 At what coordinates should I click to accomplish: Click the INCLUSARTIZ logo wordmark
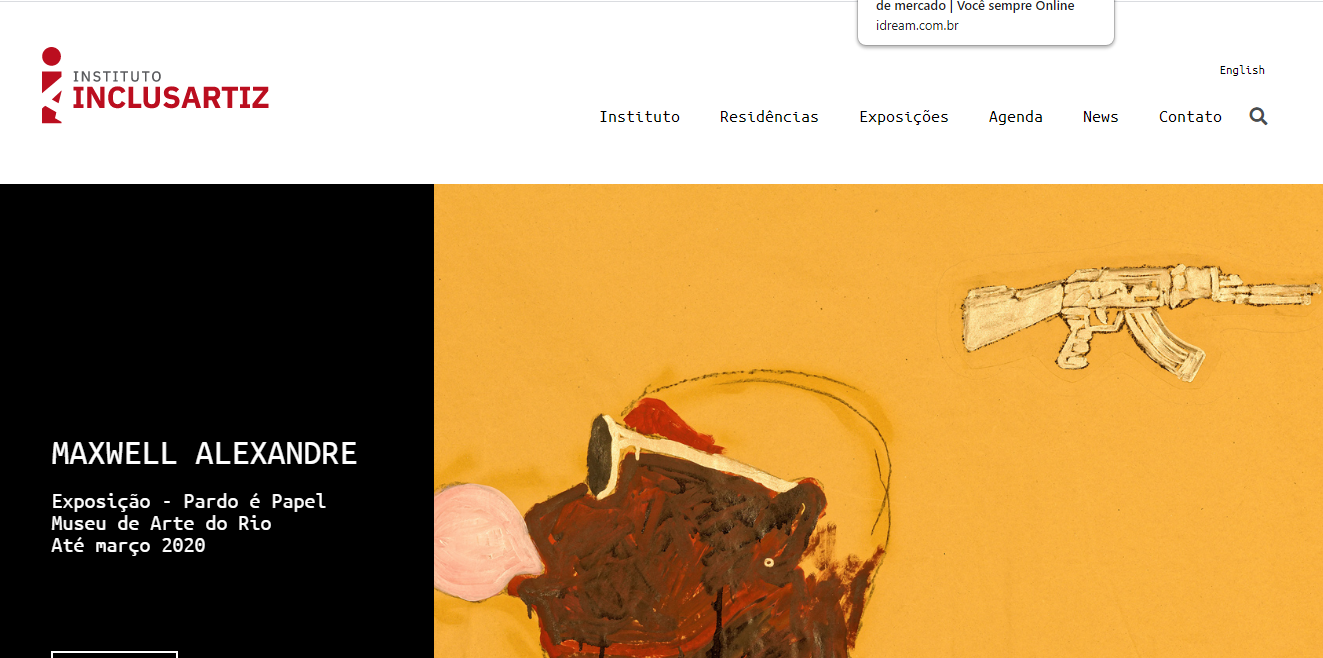171,97
